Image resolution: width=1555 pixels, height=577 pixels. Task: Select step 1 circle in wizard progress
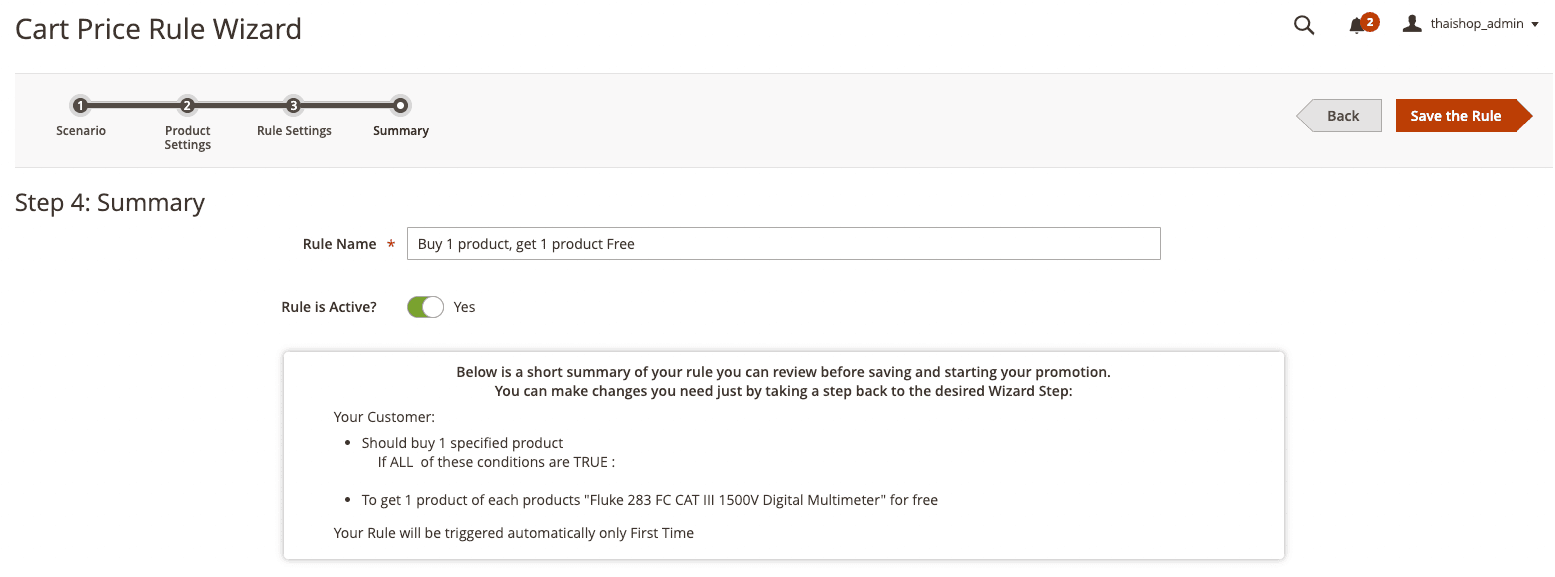click(x=81, y=105)
